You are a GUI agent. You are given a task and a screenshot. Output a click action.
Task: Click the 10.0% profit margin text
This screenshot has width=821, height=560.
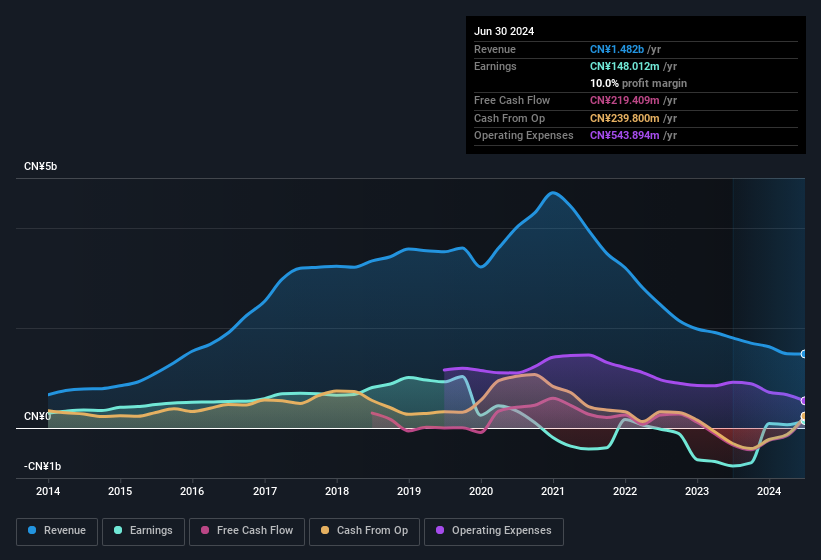coord(638,83)
